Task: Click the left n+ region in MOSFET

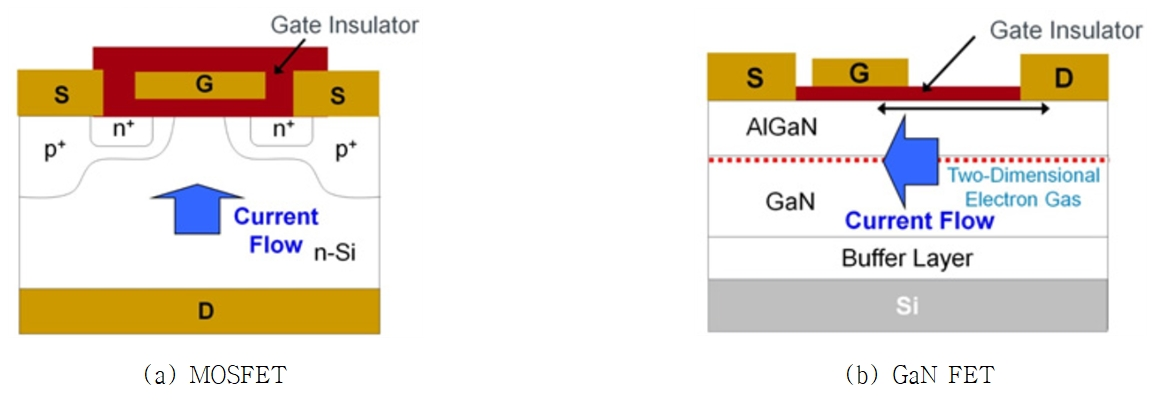Action: tap(122, 130)
